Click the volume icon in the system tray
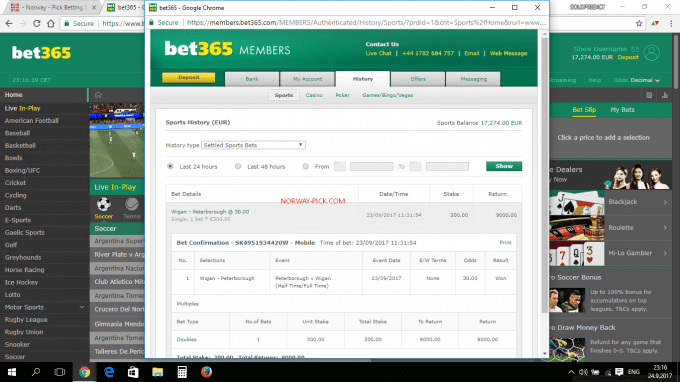The image size is (680, 382). click(583, 372)
